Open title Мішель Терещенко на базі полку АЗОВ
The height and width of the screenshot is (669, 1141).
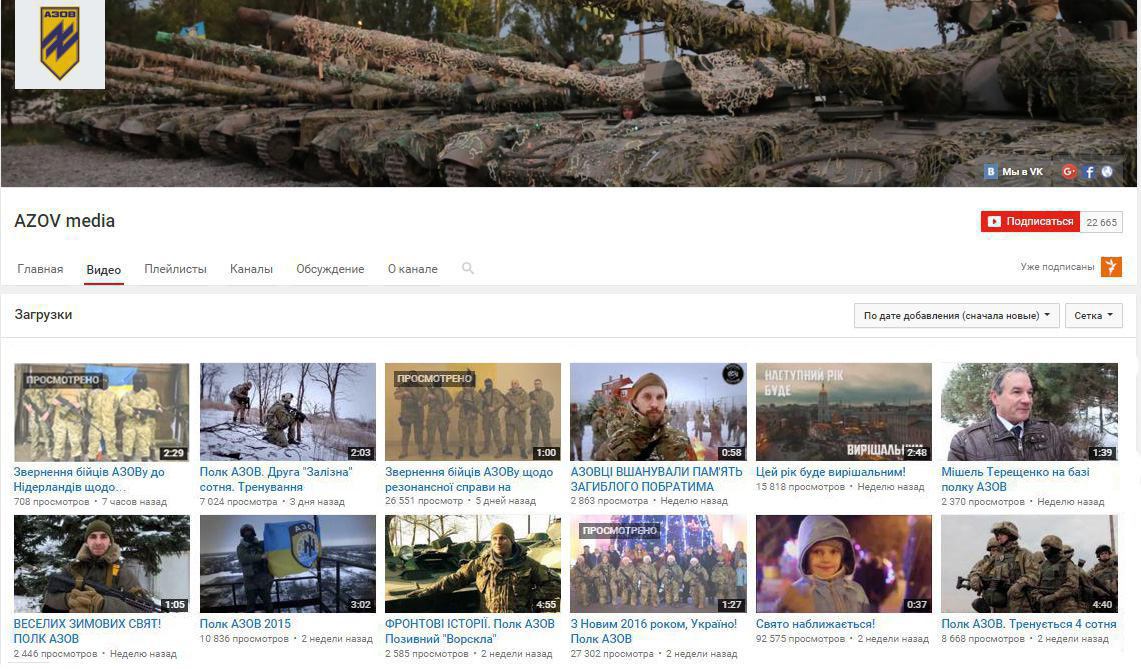1016,479
